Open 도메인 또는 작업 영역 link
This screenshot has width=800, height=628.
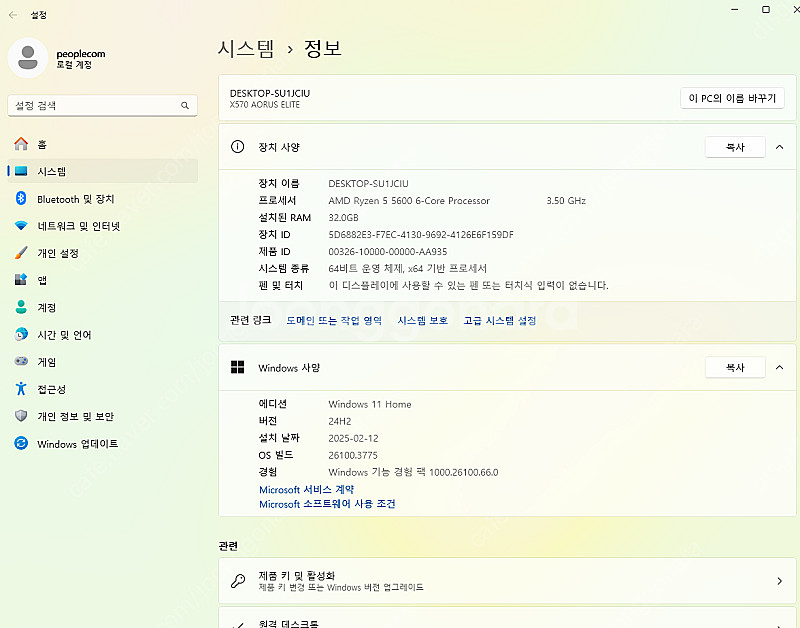tap(334, 320)
